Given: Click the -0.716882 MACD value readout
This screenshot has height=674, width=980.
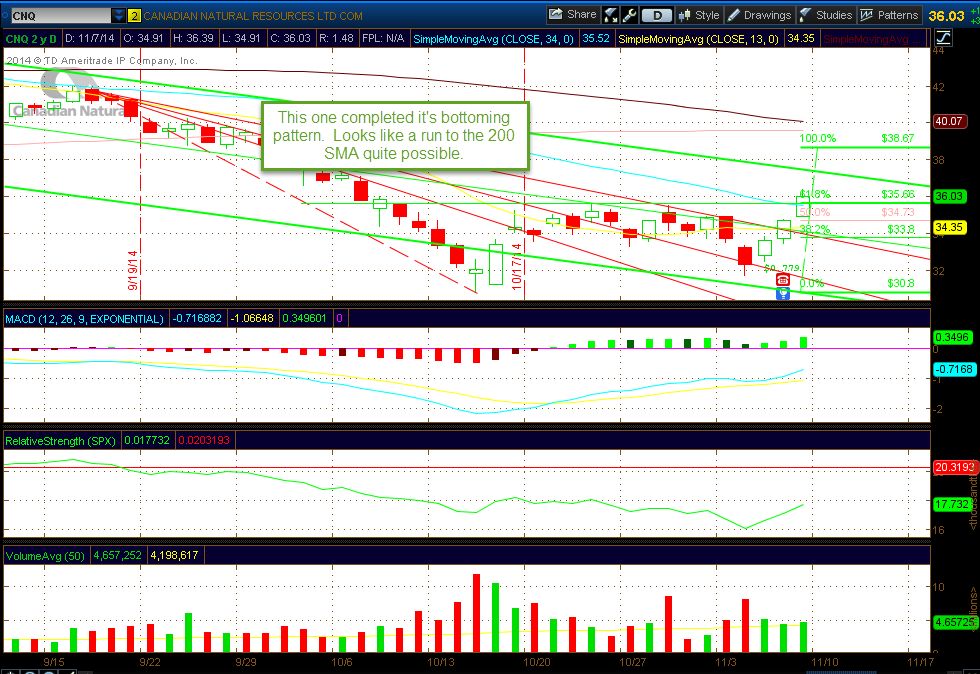Looking at the screenshot, I should (x=197, y=318).
